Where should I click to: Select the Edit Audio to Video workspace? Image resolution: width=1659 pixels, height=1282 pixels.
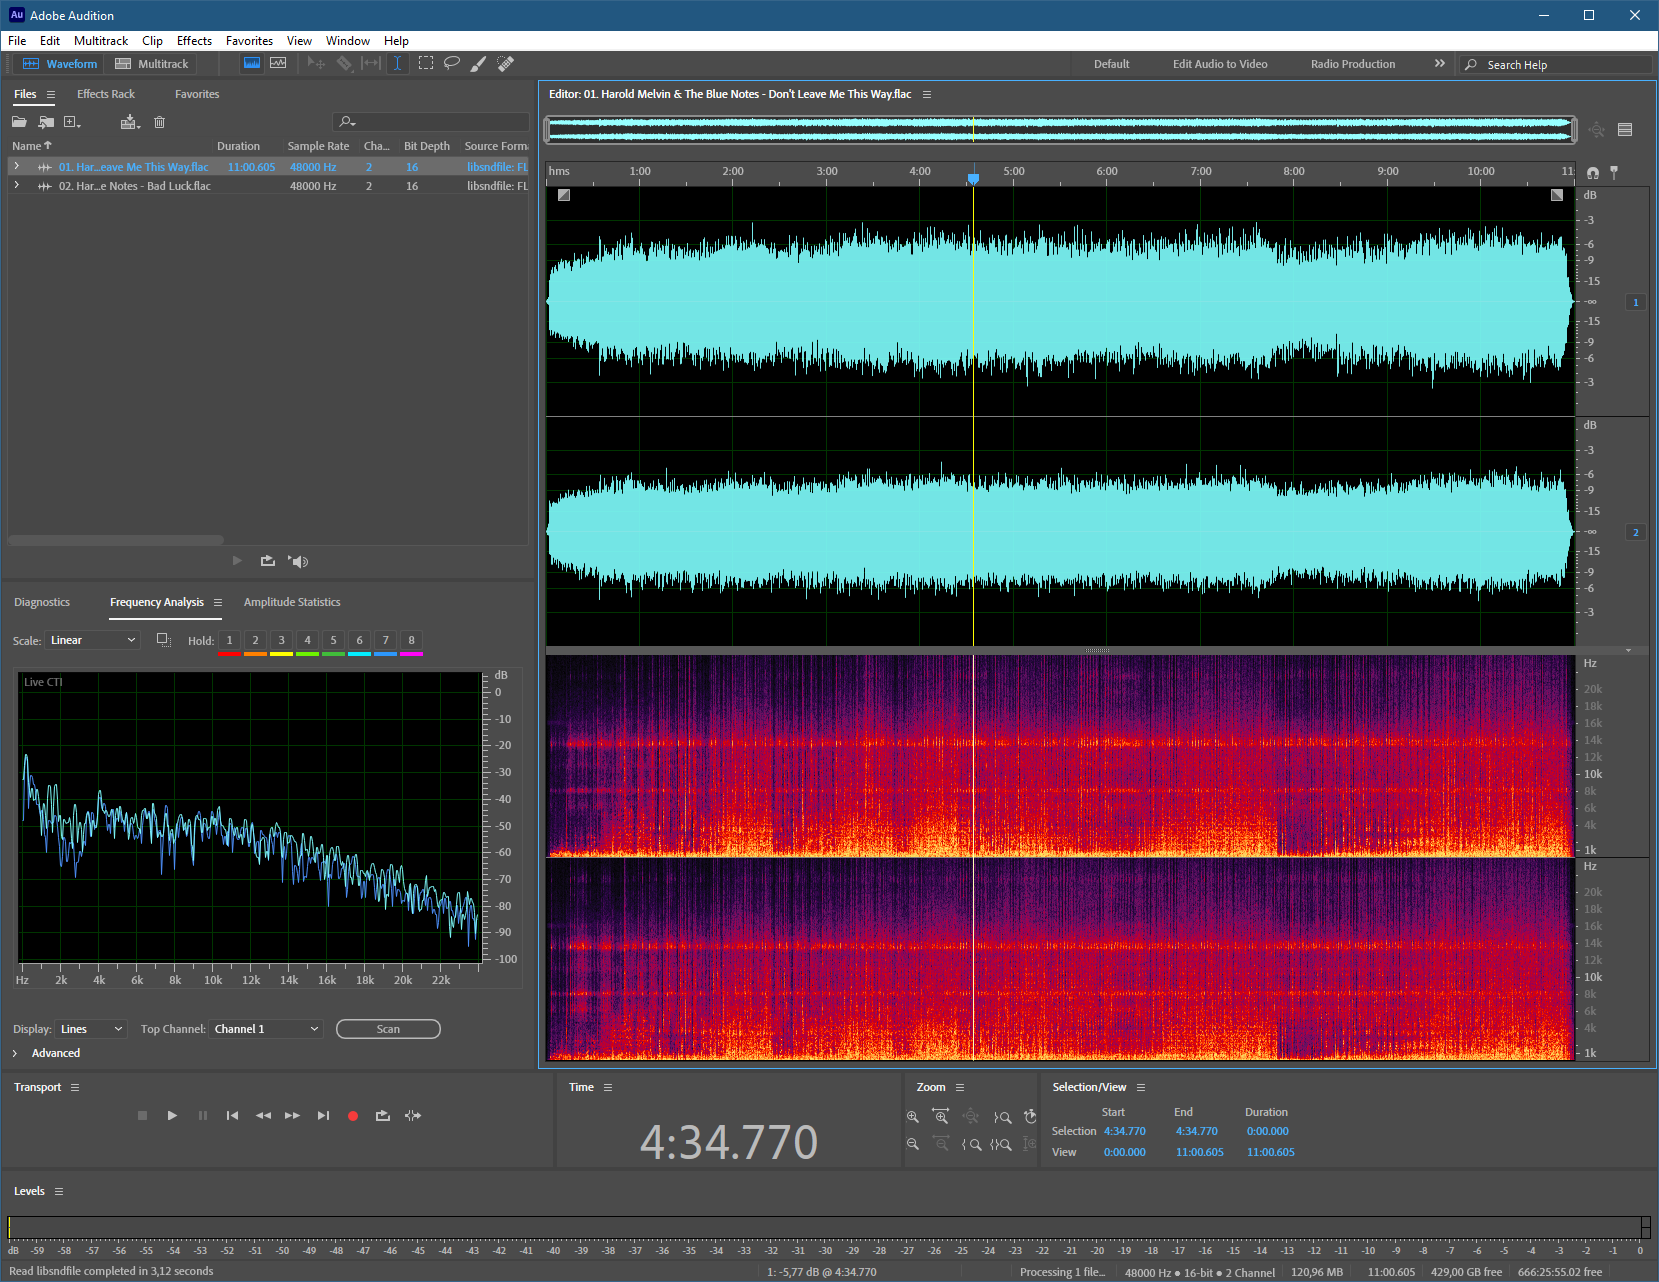(x=1220, y=64)
